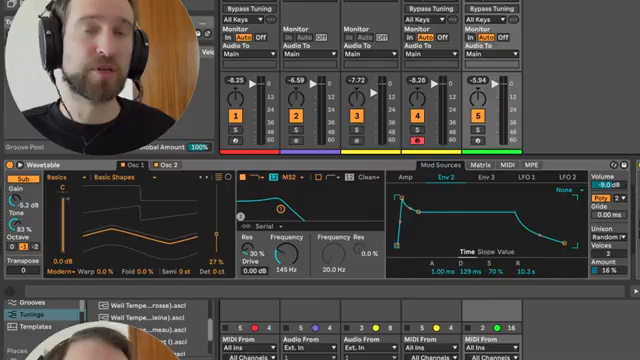Screen dimensions: 640x360
Task: Click the ellipsis button beside track 5 All Keys
Action: pyautogui.click(x=513, y=20)
